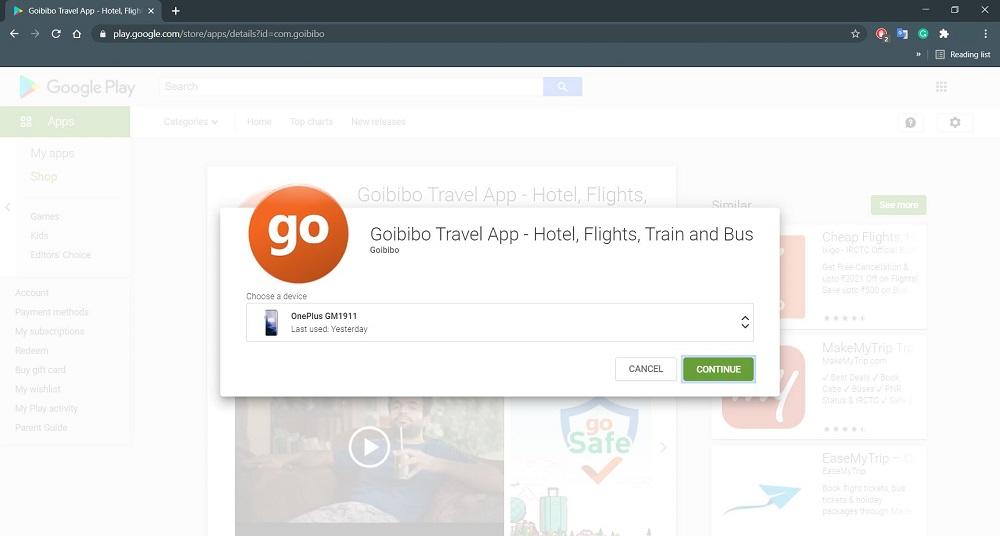The image size is (1000, 536).
Task: Click the green CONTINUE button
Action: point(718,369)
